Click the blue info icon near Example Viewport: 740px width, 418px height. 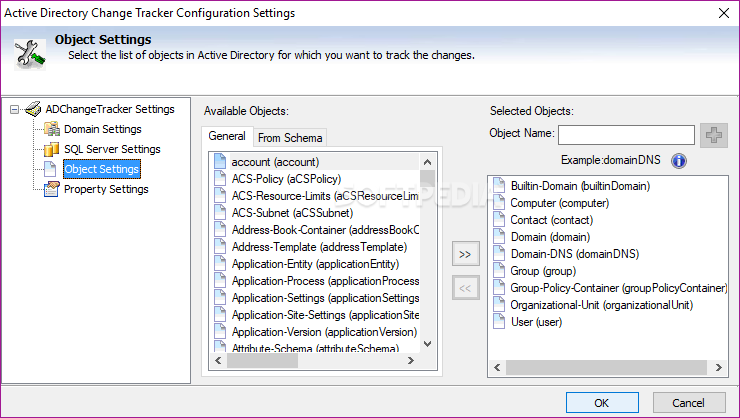coord(679,161)
